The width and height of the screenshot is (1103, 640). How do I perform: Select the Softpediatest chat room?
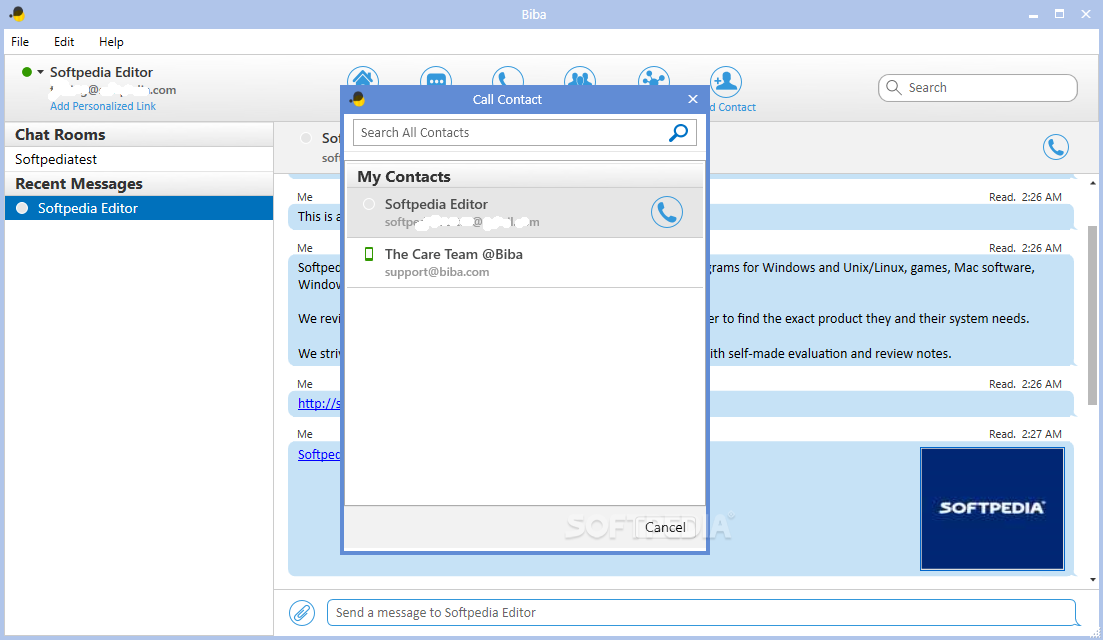coord(139,159)
